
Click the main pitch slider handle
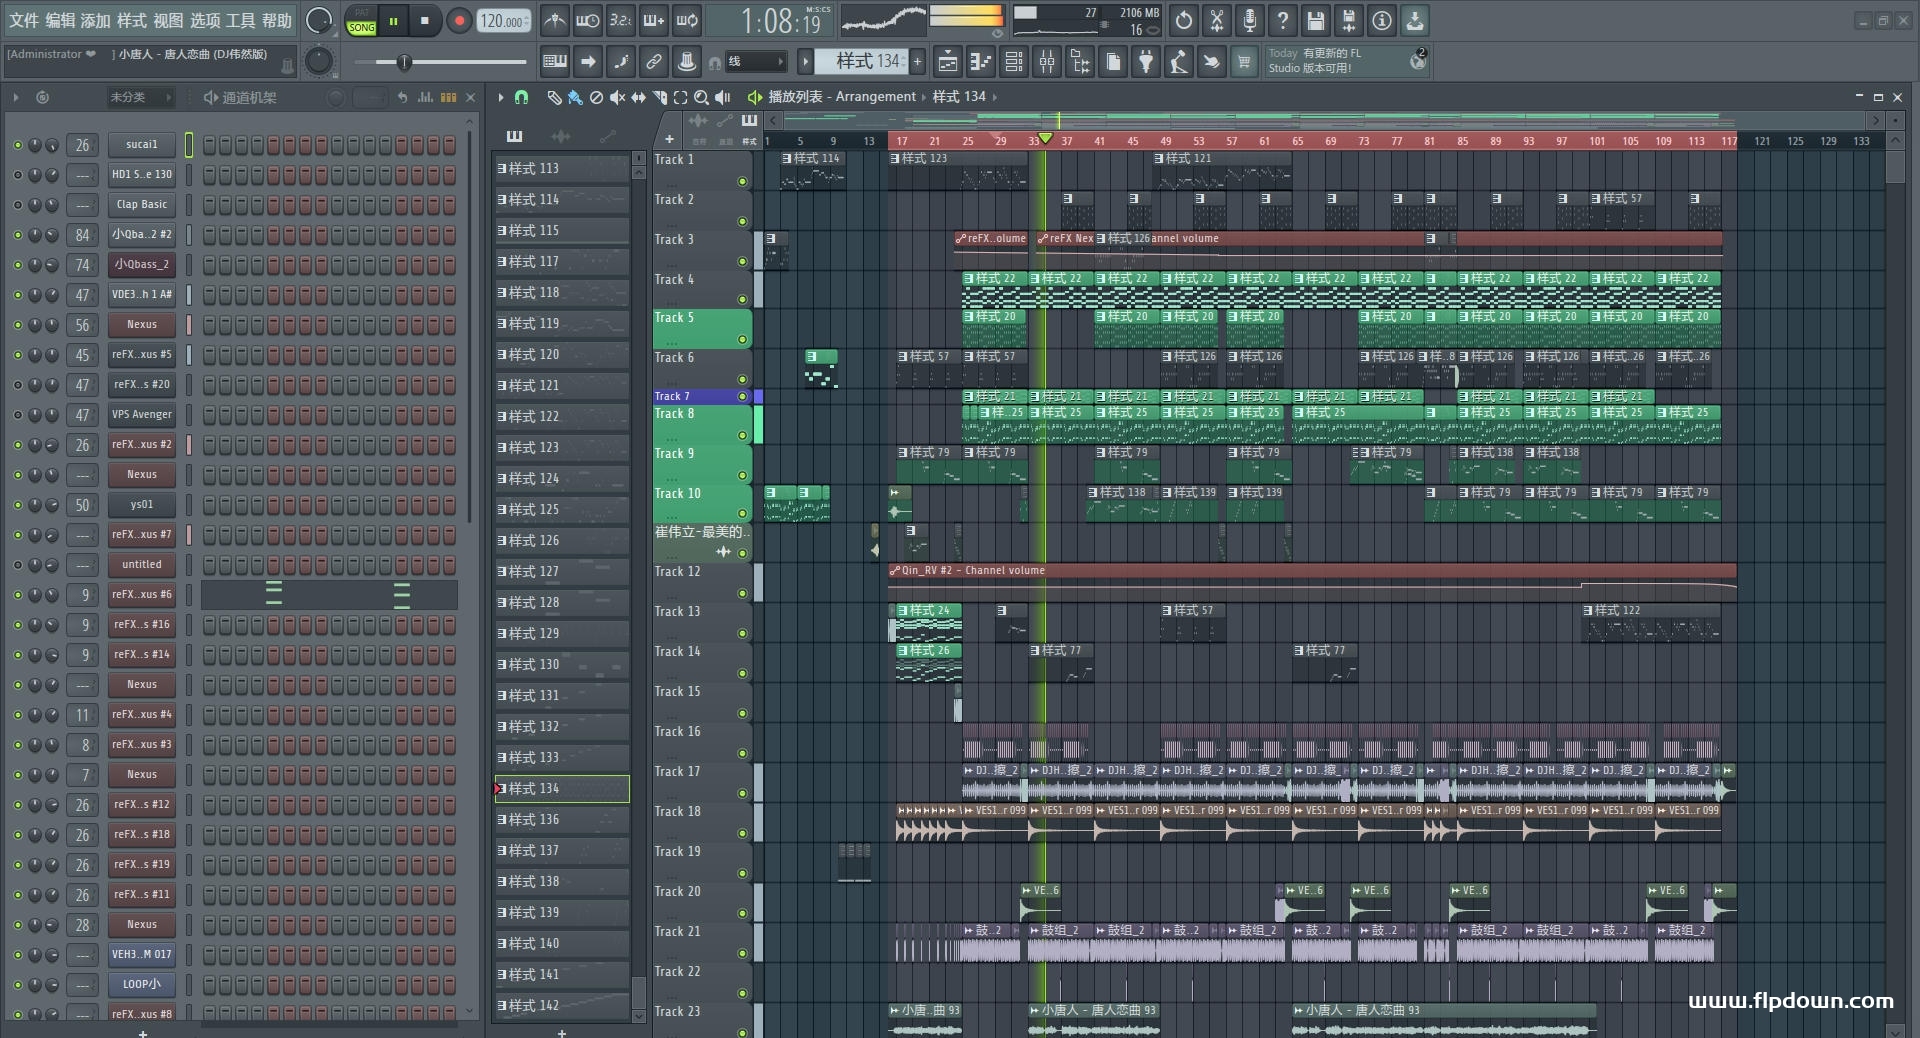(x=404, y=63)
